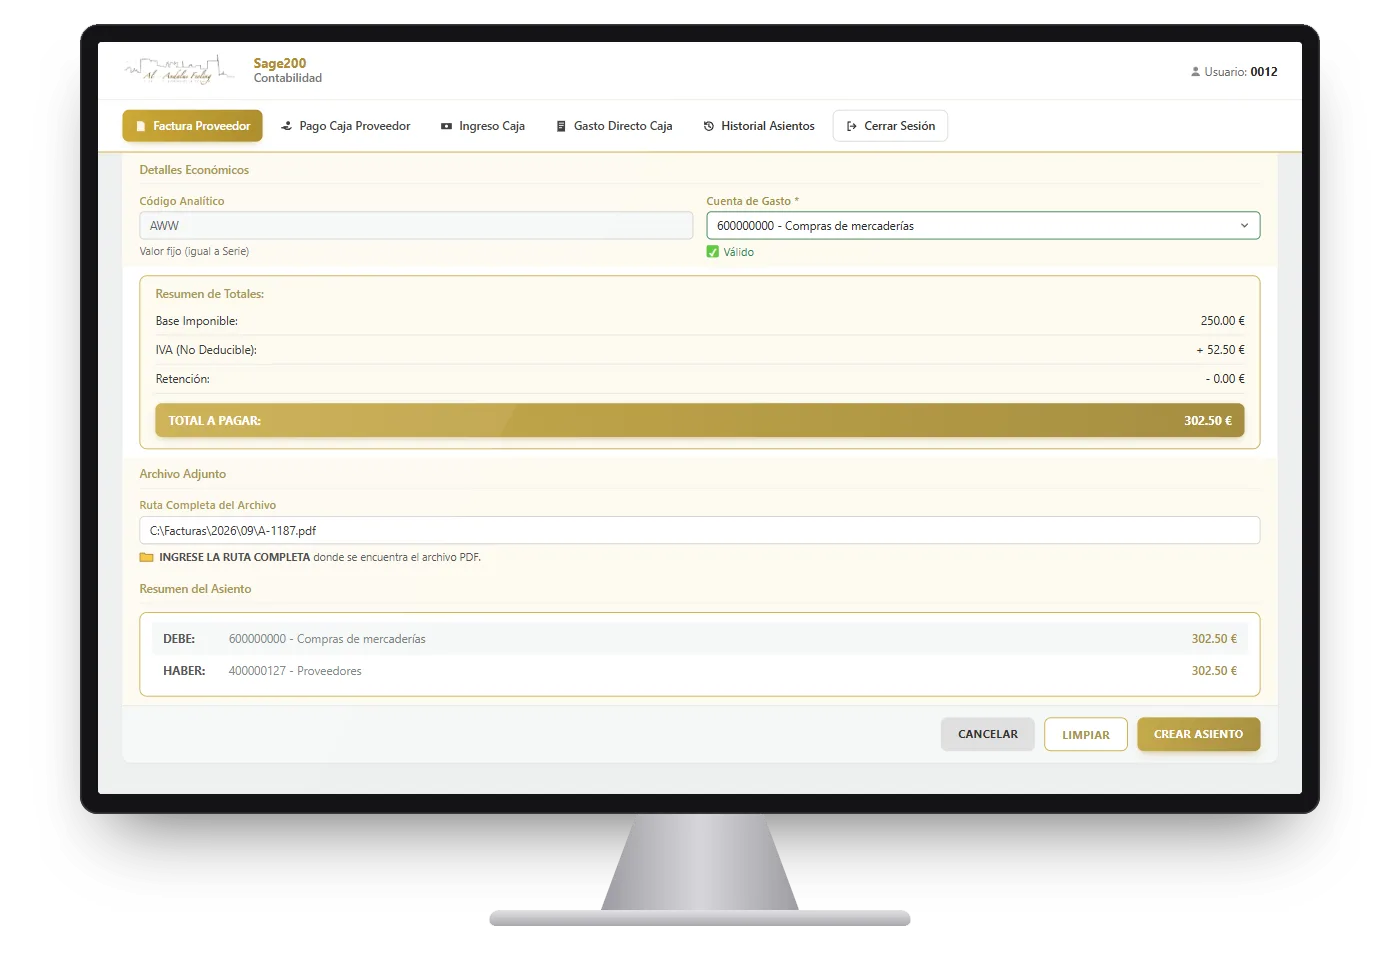Click the Ruta Completa del Archivo field

coord(700,531)
